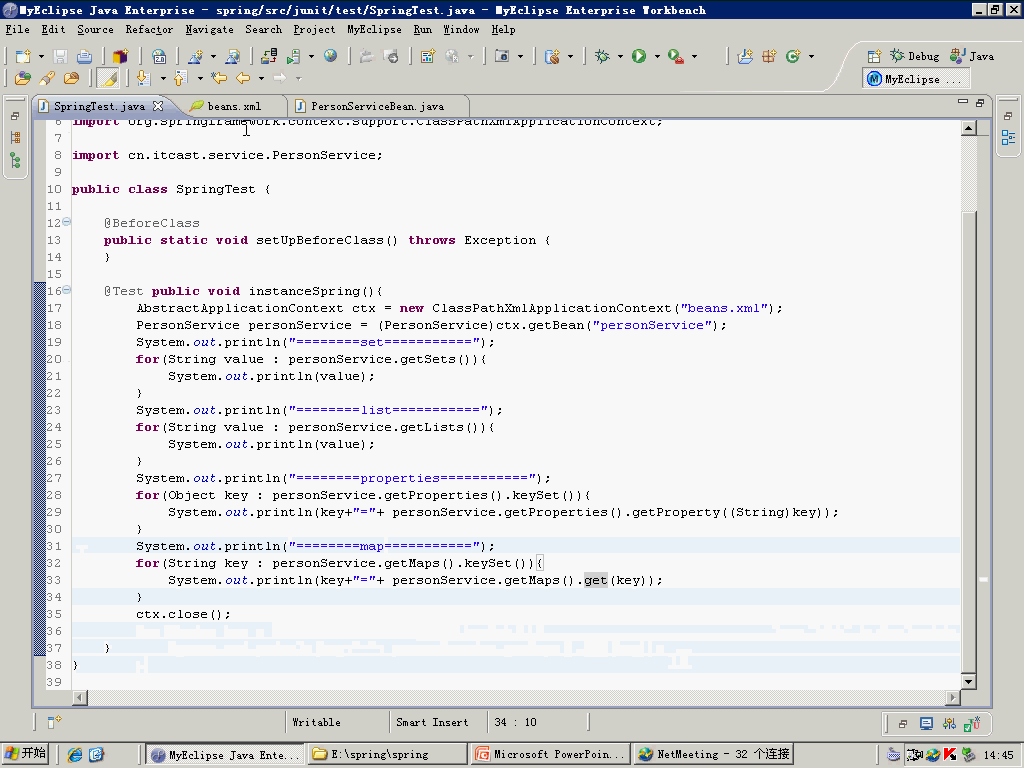Viewport: 1024px width, 768px height.
Task: Switch to the Java perspective
Action: click(972, 56)
